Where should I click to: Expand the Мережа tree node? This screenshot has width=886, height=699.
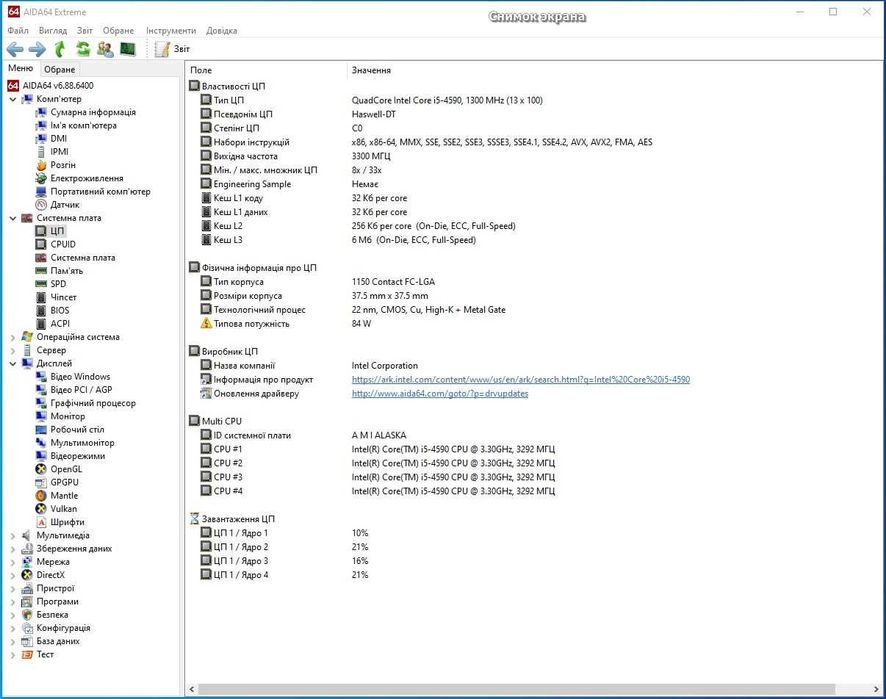[13, 562]
